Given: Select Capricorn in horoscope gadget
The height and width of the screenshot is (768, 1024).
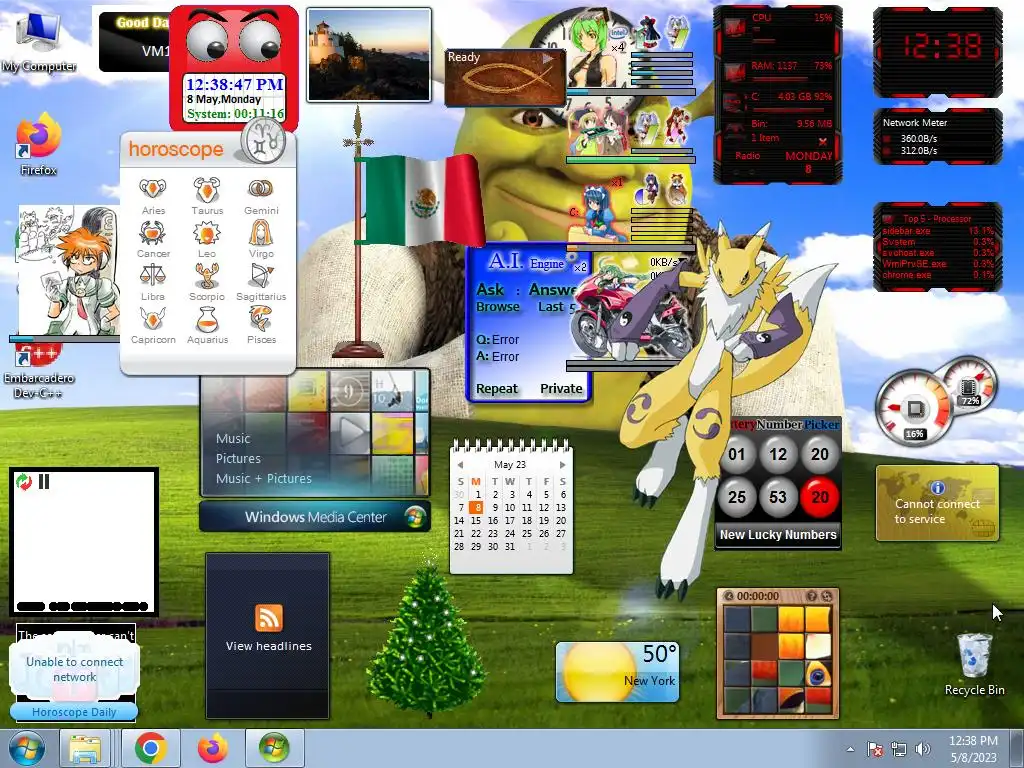Looking at the screenshot, I should pos(153,326).
